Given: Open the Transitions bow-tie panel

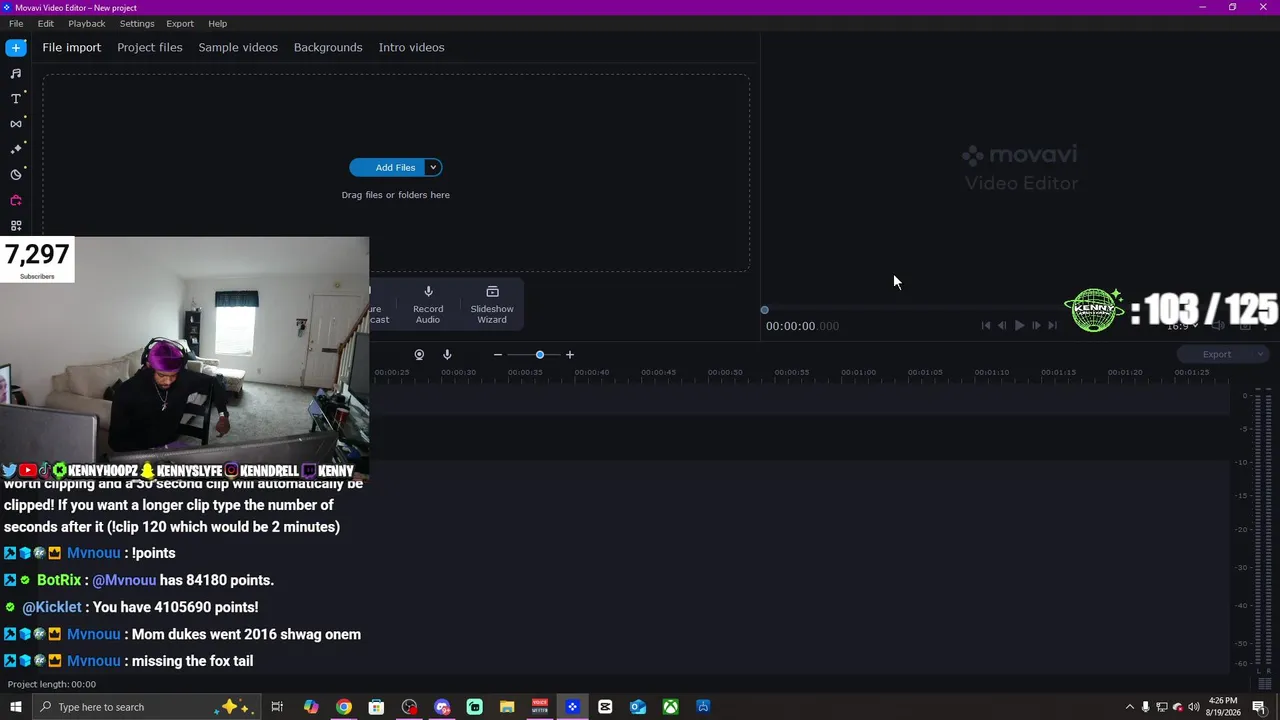Looking at the screenshot, I should click(16, 124).
